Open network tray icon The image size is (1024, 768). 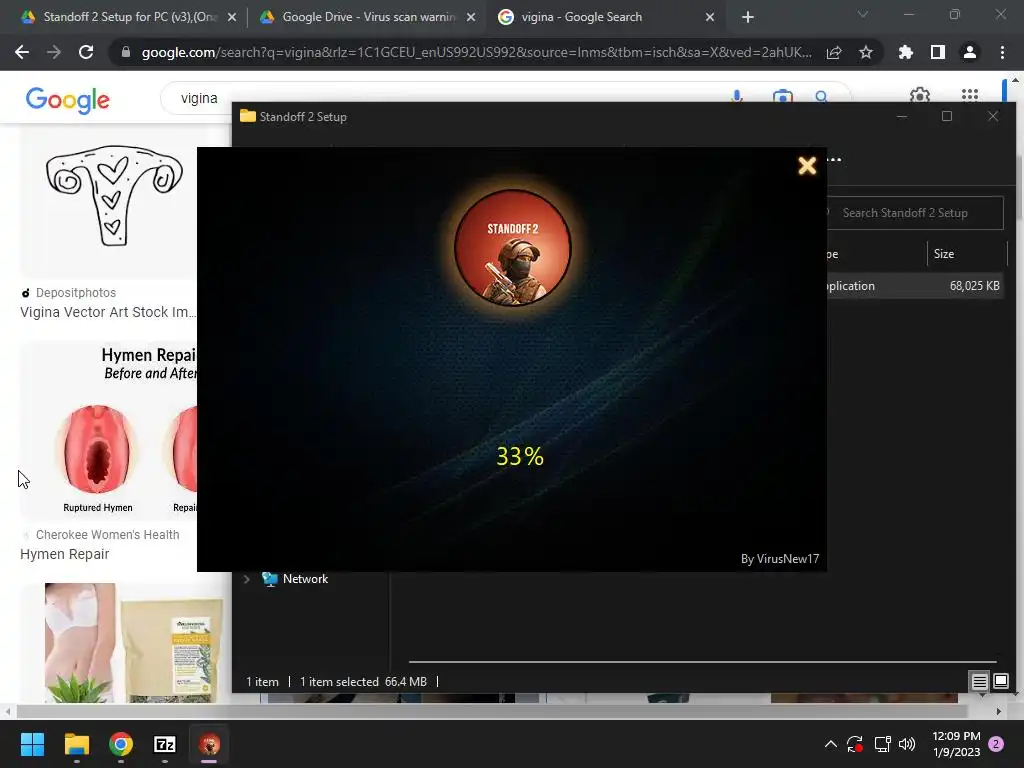pyautogui.click(x=882, y=744)
